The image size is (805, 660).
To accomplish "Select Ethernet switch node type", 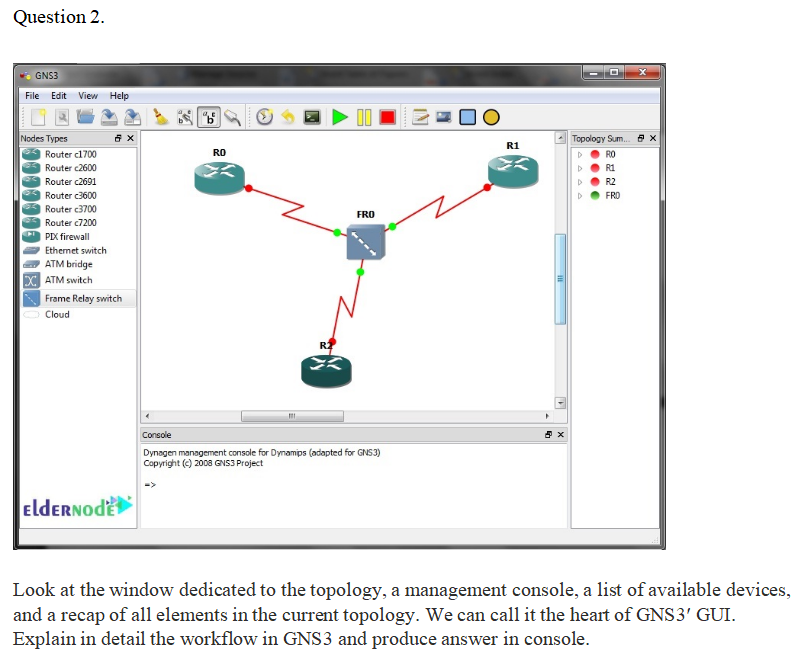I will [78, 250].
